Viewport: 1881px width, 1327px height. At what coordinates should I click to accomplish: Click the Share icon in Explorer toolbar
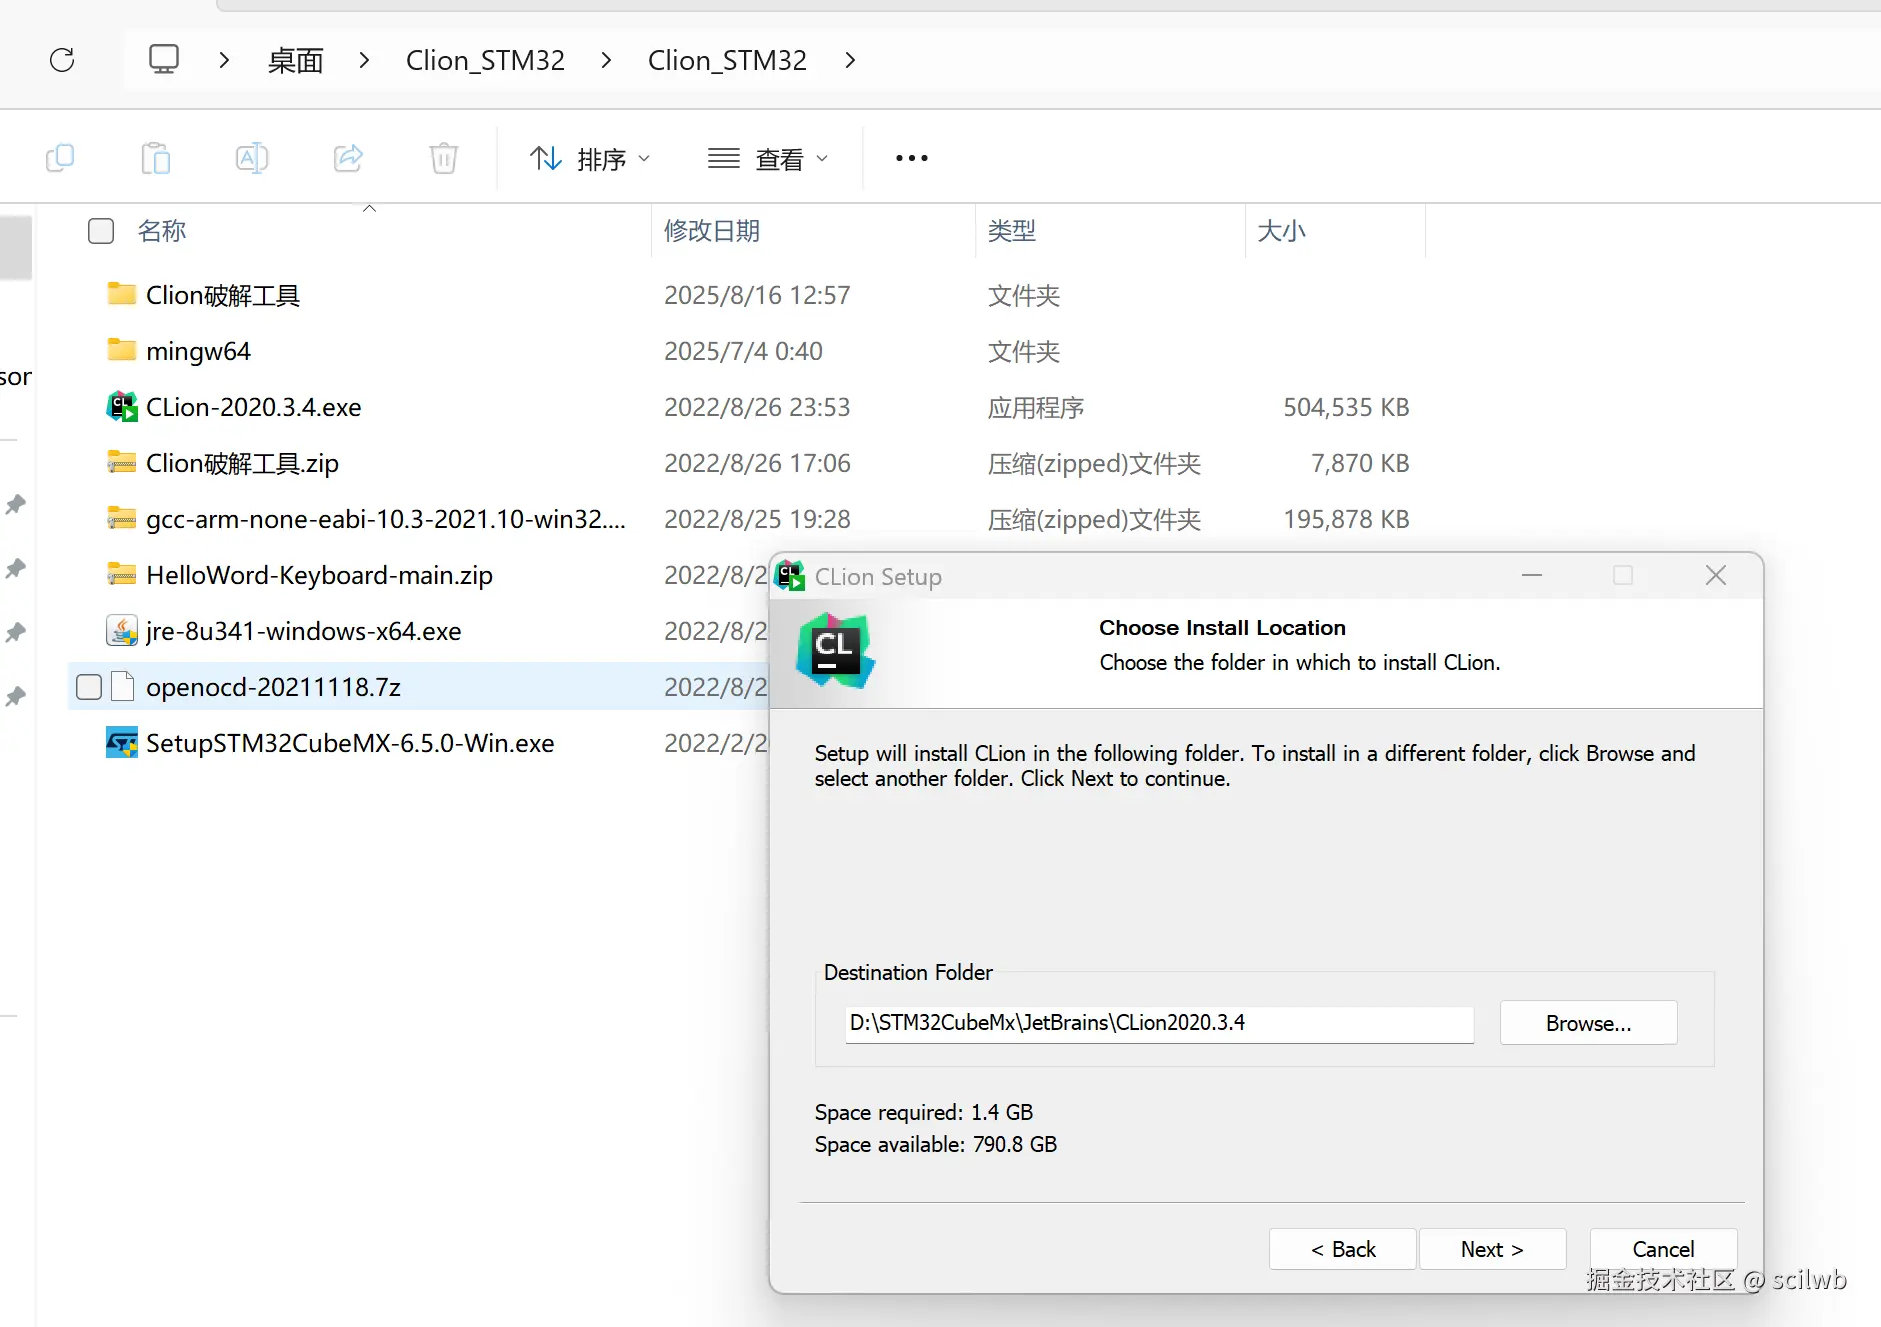click(x=348, y=158)
